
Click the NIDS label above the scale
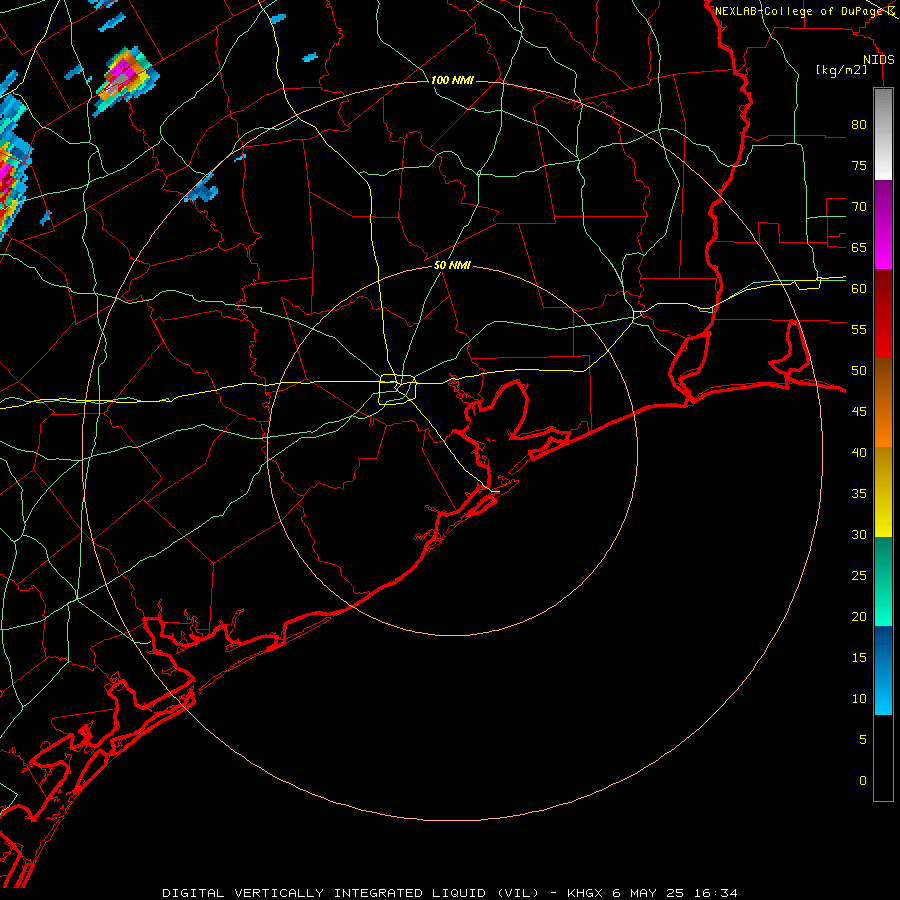(878, 60)
